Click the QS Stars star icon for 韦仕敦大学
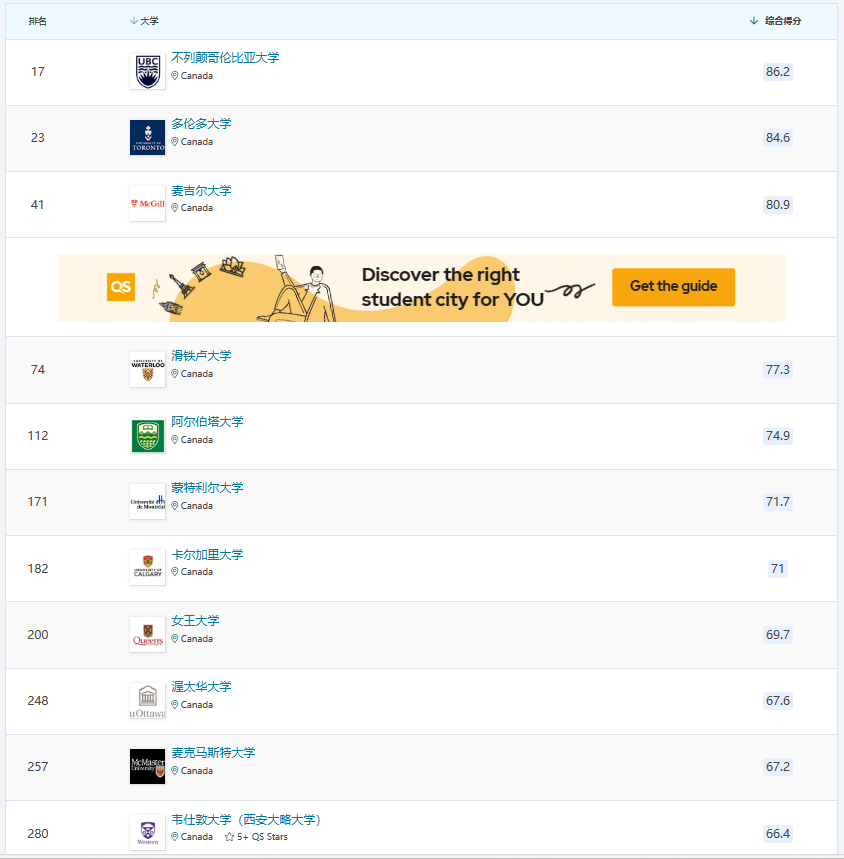 pyautogui.click(x=229, y=837)
